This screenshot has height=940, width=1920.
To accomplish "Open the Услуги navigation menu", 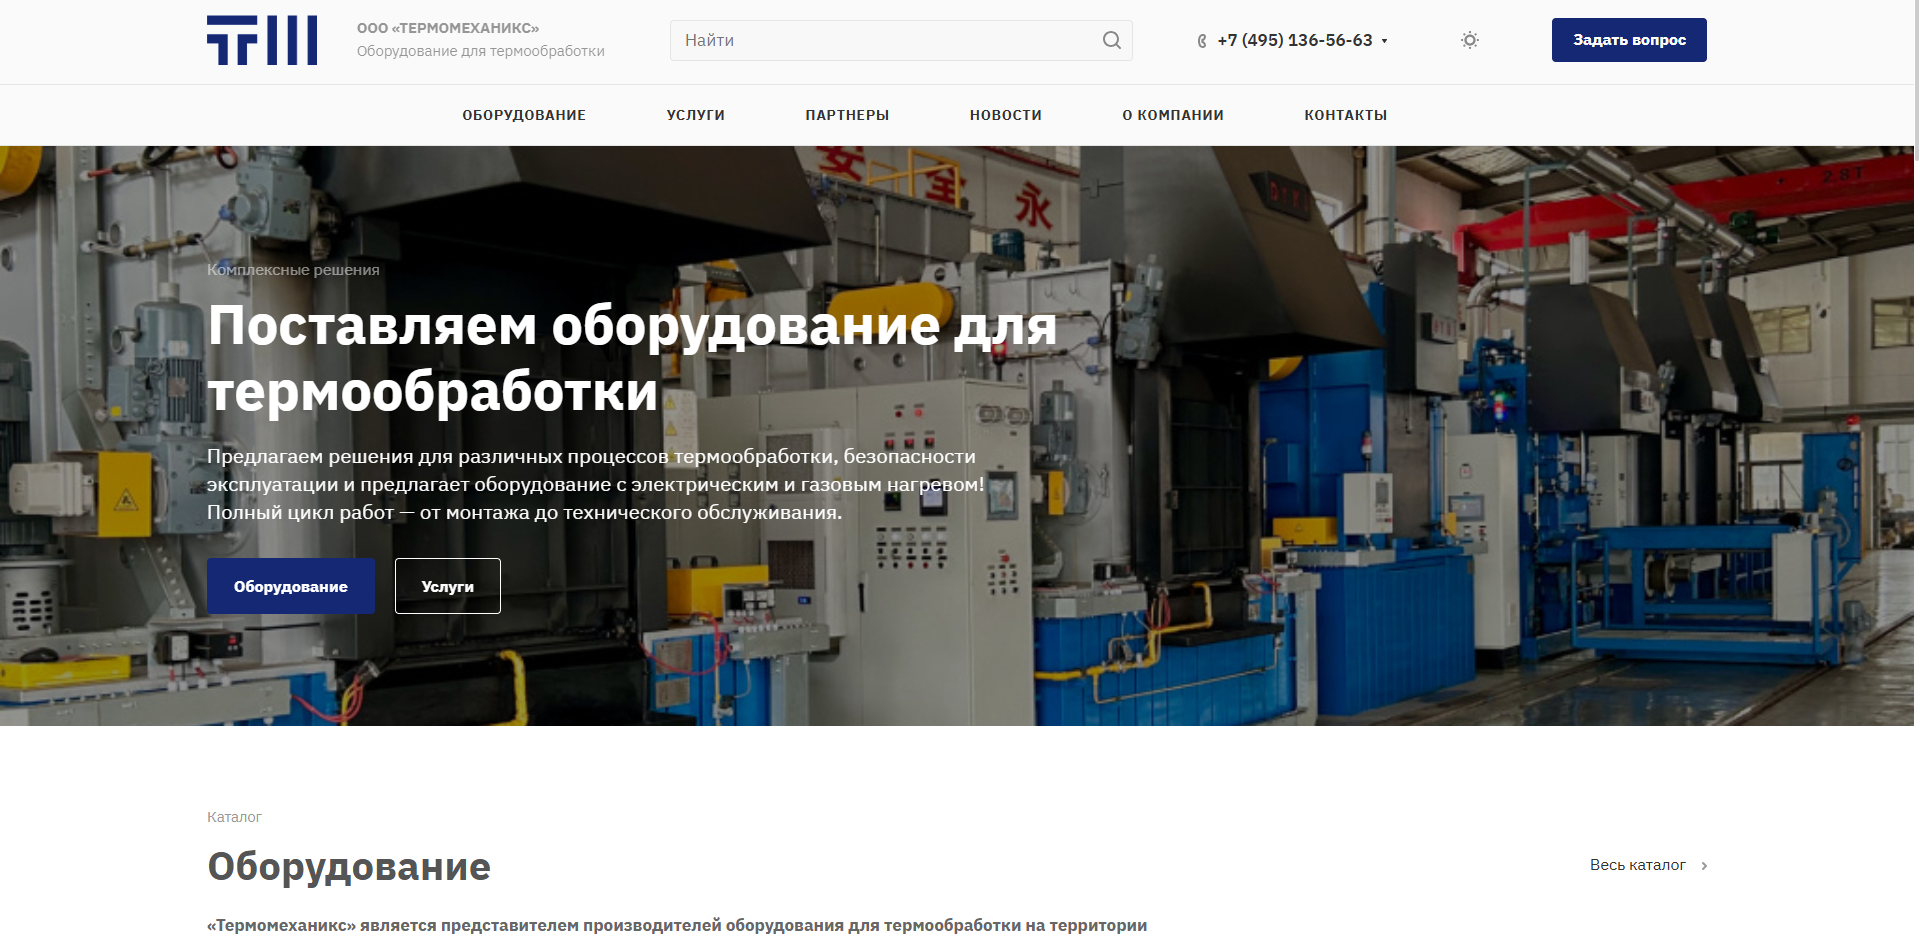I will coord(695,115).
